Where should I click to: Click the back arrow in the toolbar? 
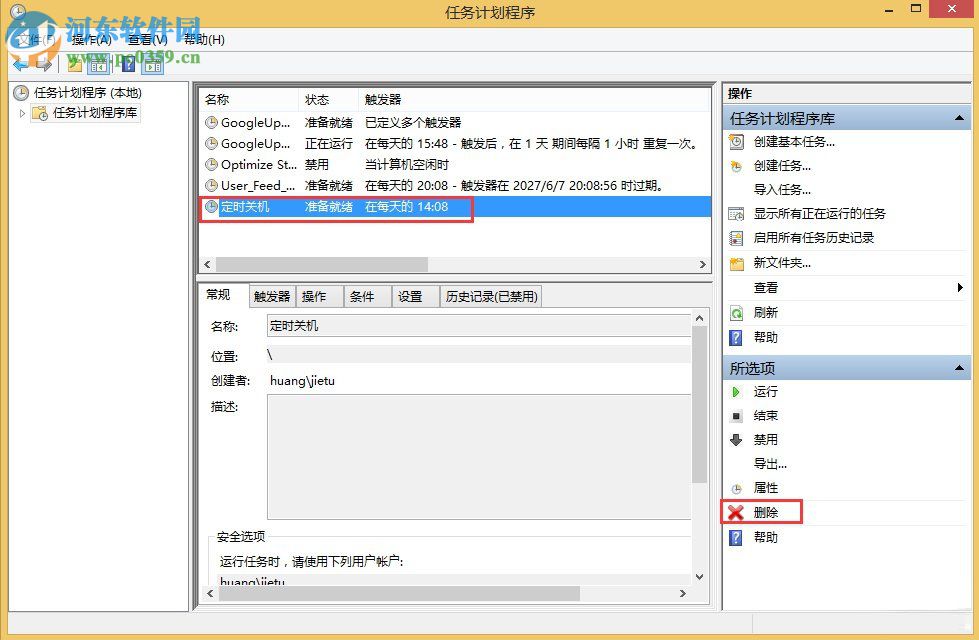[x=18, y=64]
